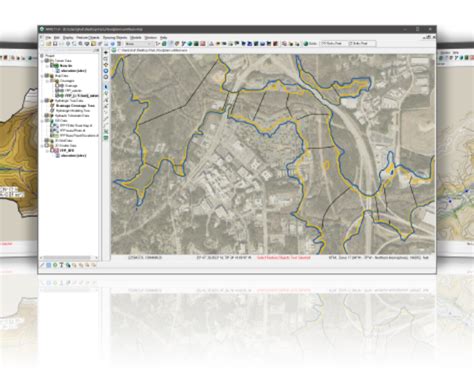
Task: Click the floppy-disk Save icon in toolbar
Action: 55,44
